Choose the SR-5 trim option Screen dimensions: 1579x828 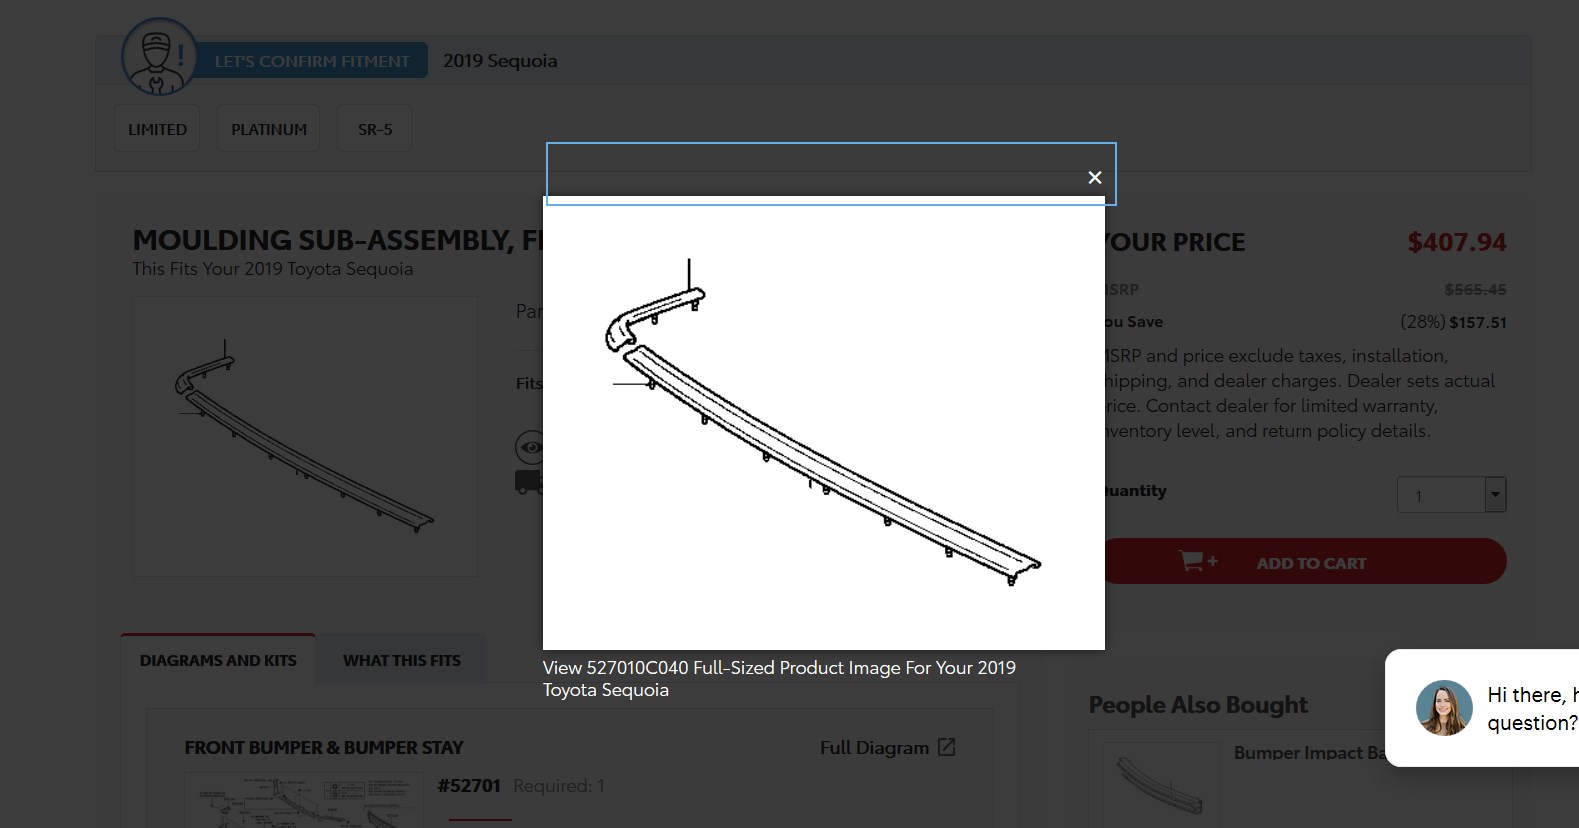click(x=375, y=129)
